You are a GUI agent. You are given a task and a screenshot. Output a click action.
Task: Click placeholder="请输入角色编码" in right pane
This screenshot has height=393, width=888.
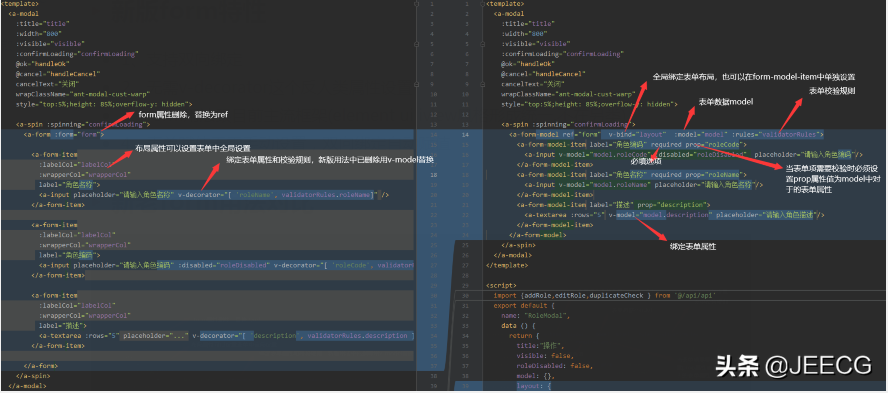pos(806,154)
